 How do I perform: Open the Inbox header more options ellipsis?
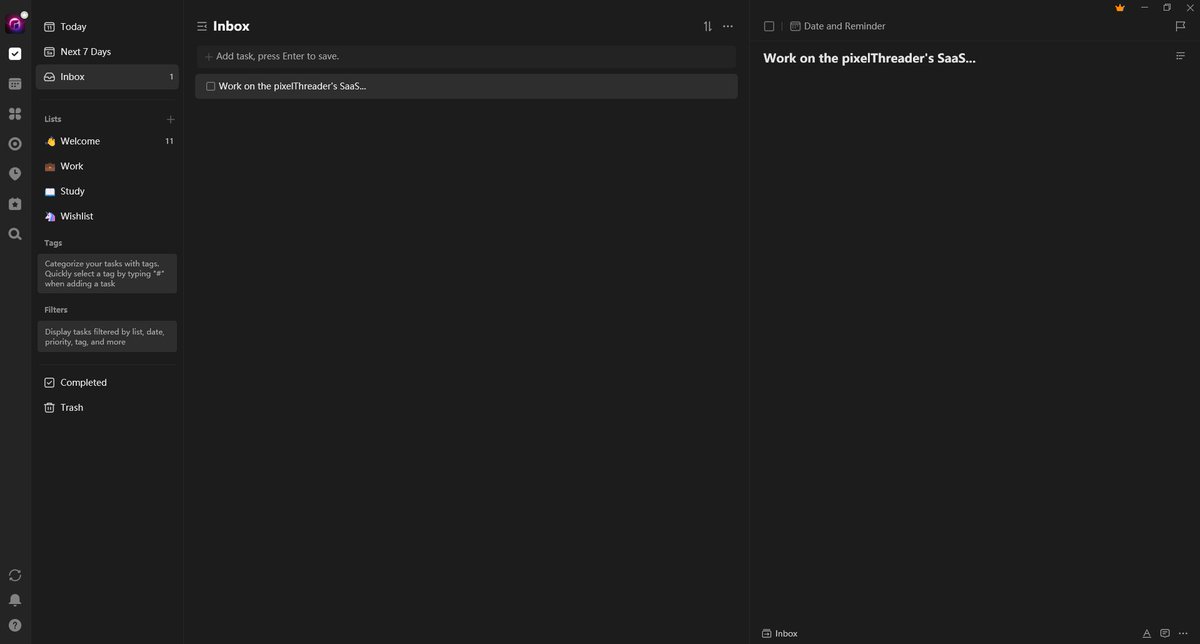(x=728, y=26)
